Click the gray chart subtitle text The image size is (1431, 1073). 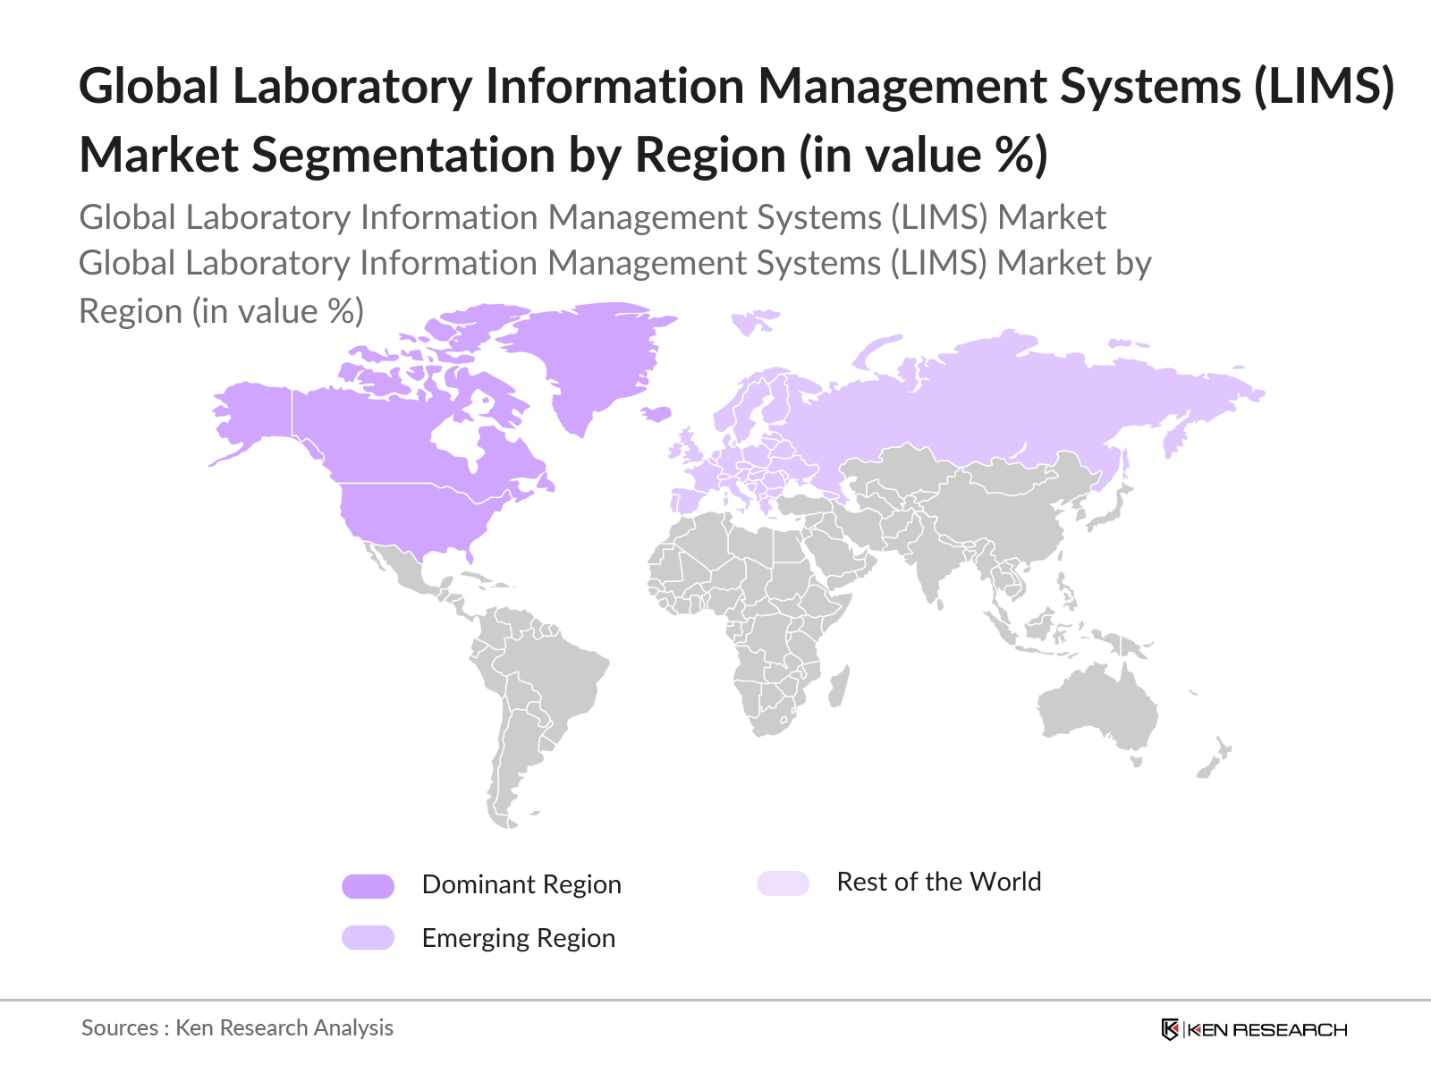(614, 264)
